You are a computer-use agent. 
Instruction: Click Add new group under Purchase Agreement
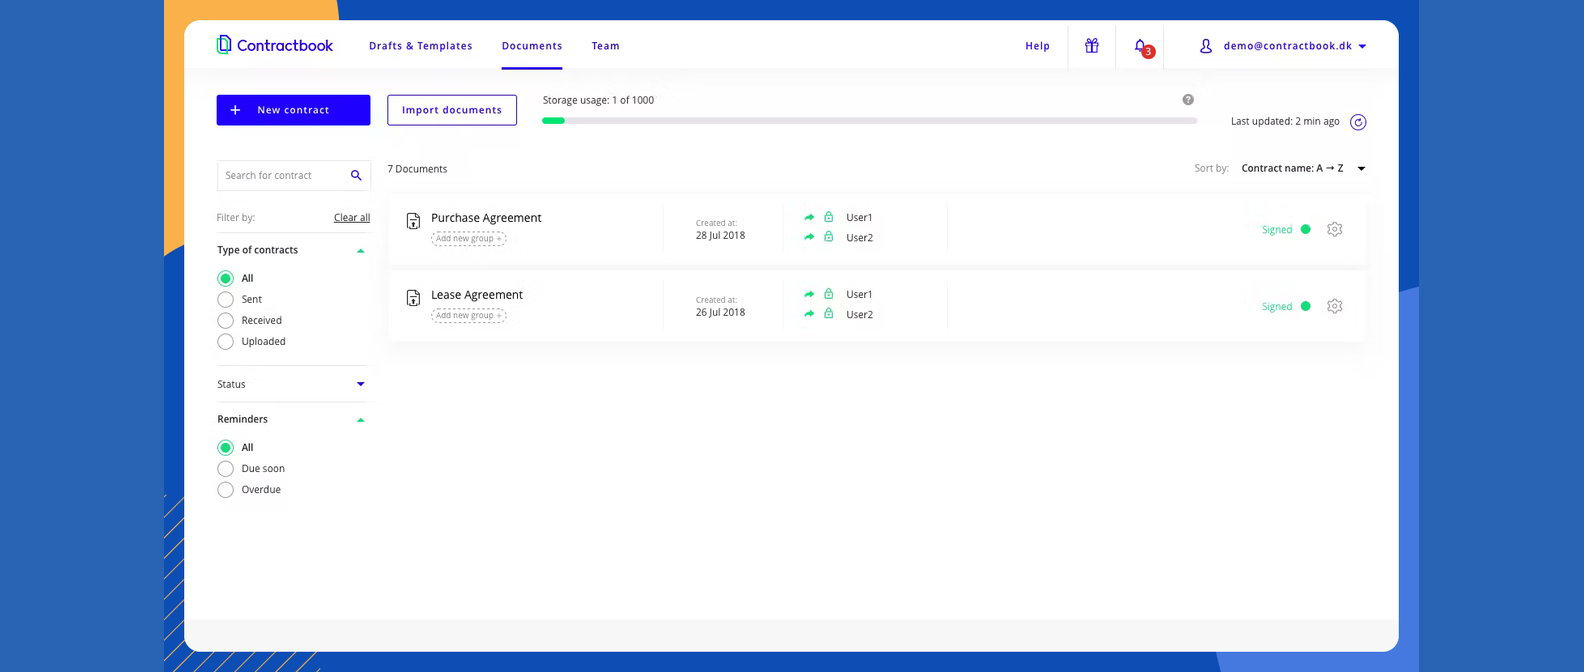pyautogui.click(x=468, y=238)
